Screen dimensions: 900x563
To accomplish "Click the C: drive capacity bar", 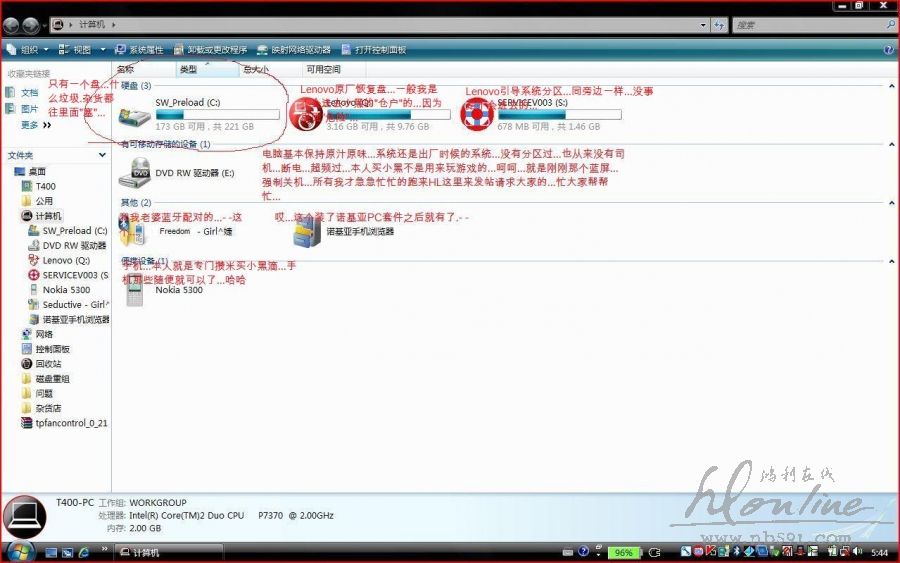I will click(217, 115).
